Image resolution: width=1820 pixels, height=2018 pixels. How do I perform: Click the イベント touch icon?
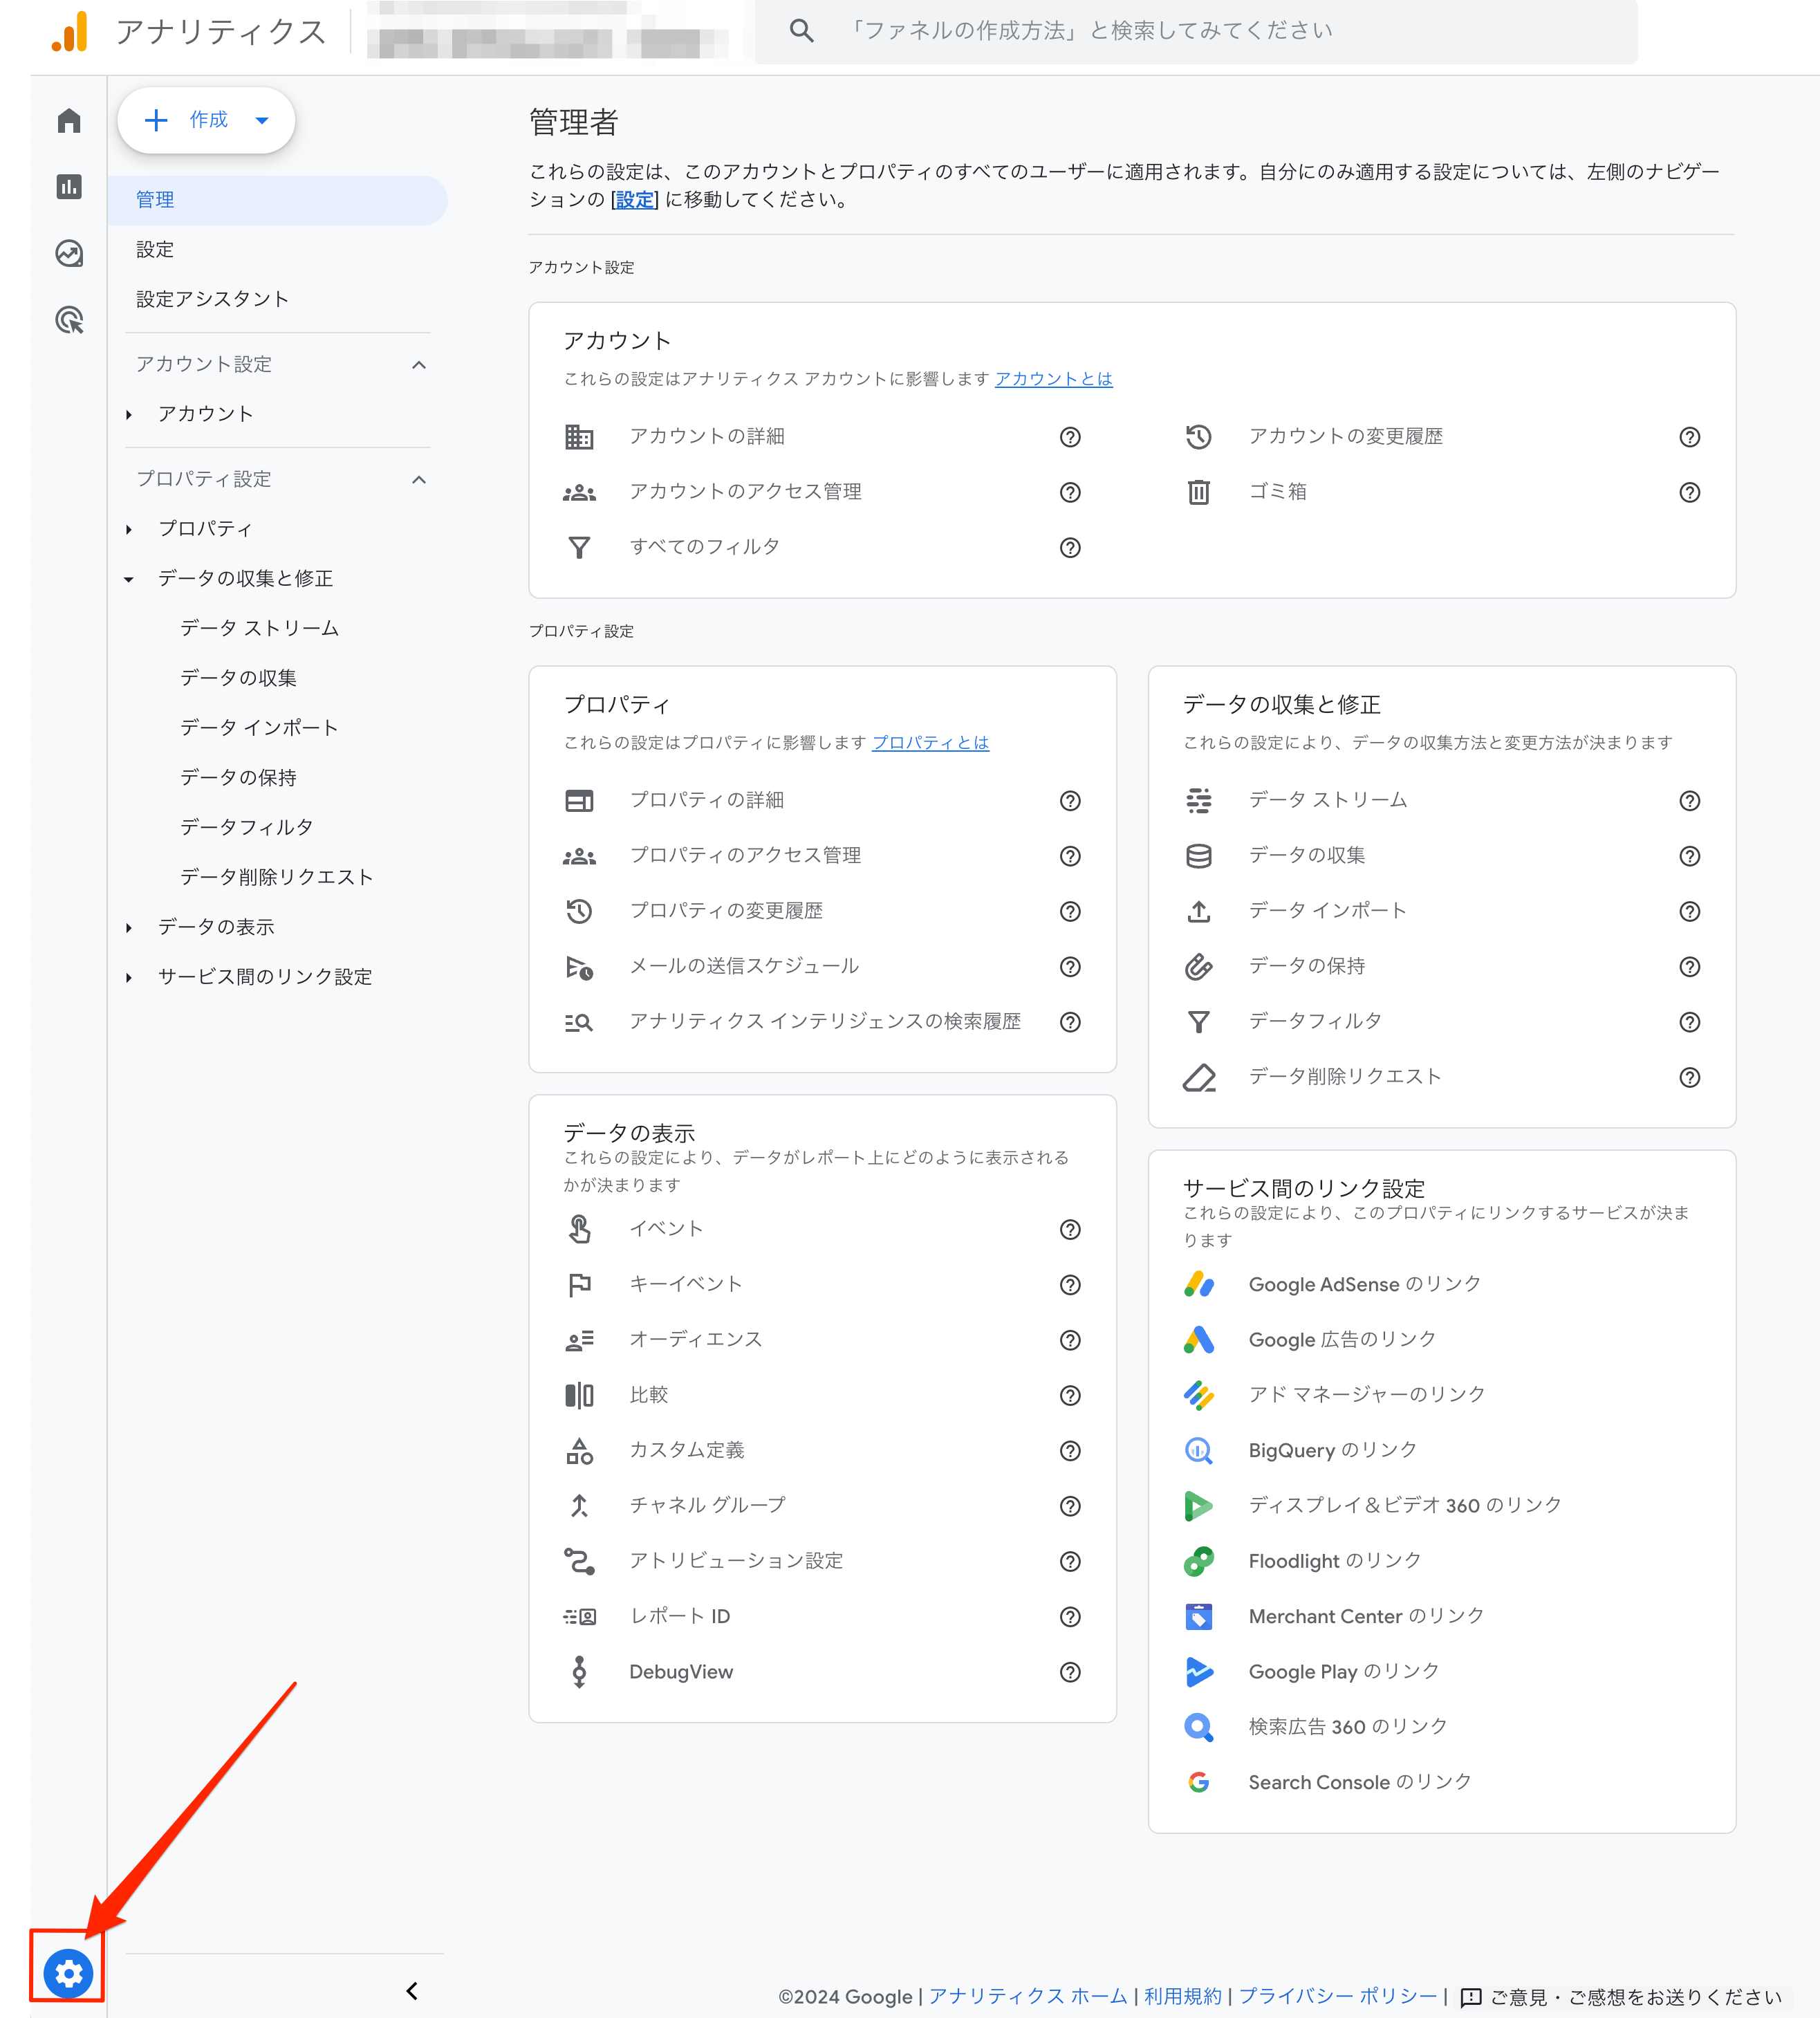coord(579,1229)
